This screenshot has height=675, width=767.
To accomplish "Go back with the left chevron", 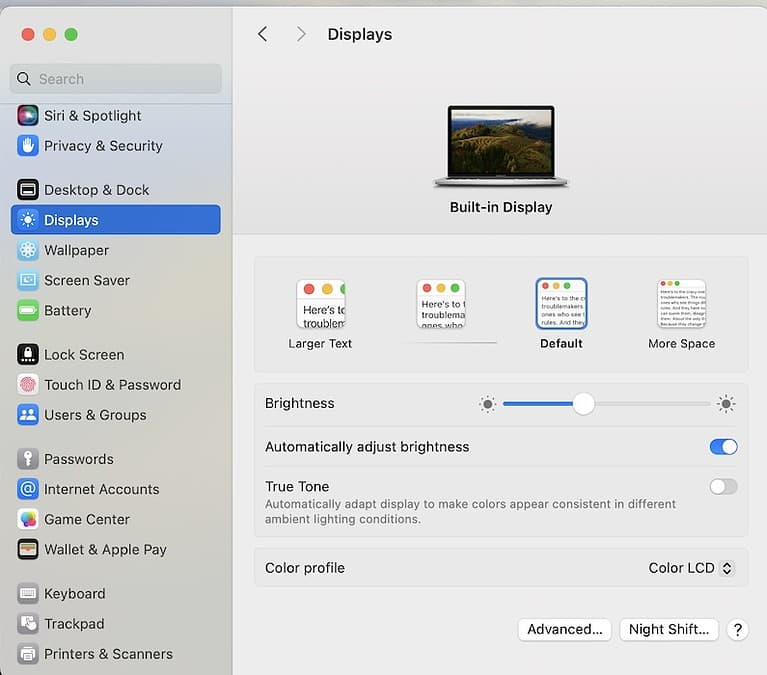I will (263, 34).
